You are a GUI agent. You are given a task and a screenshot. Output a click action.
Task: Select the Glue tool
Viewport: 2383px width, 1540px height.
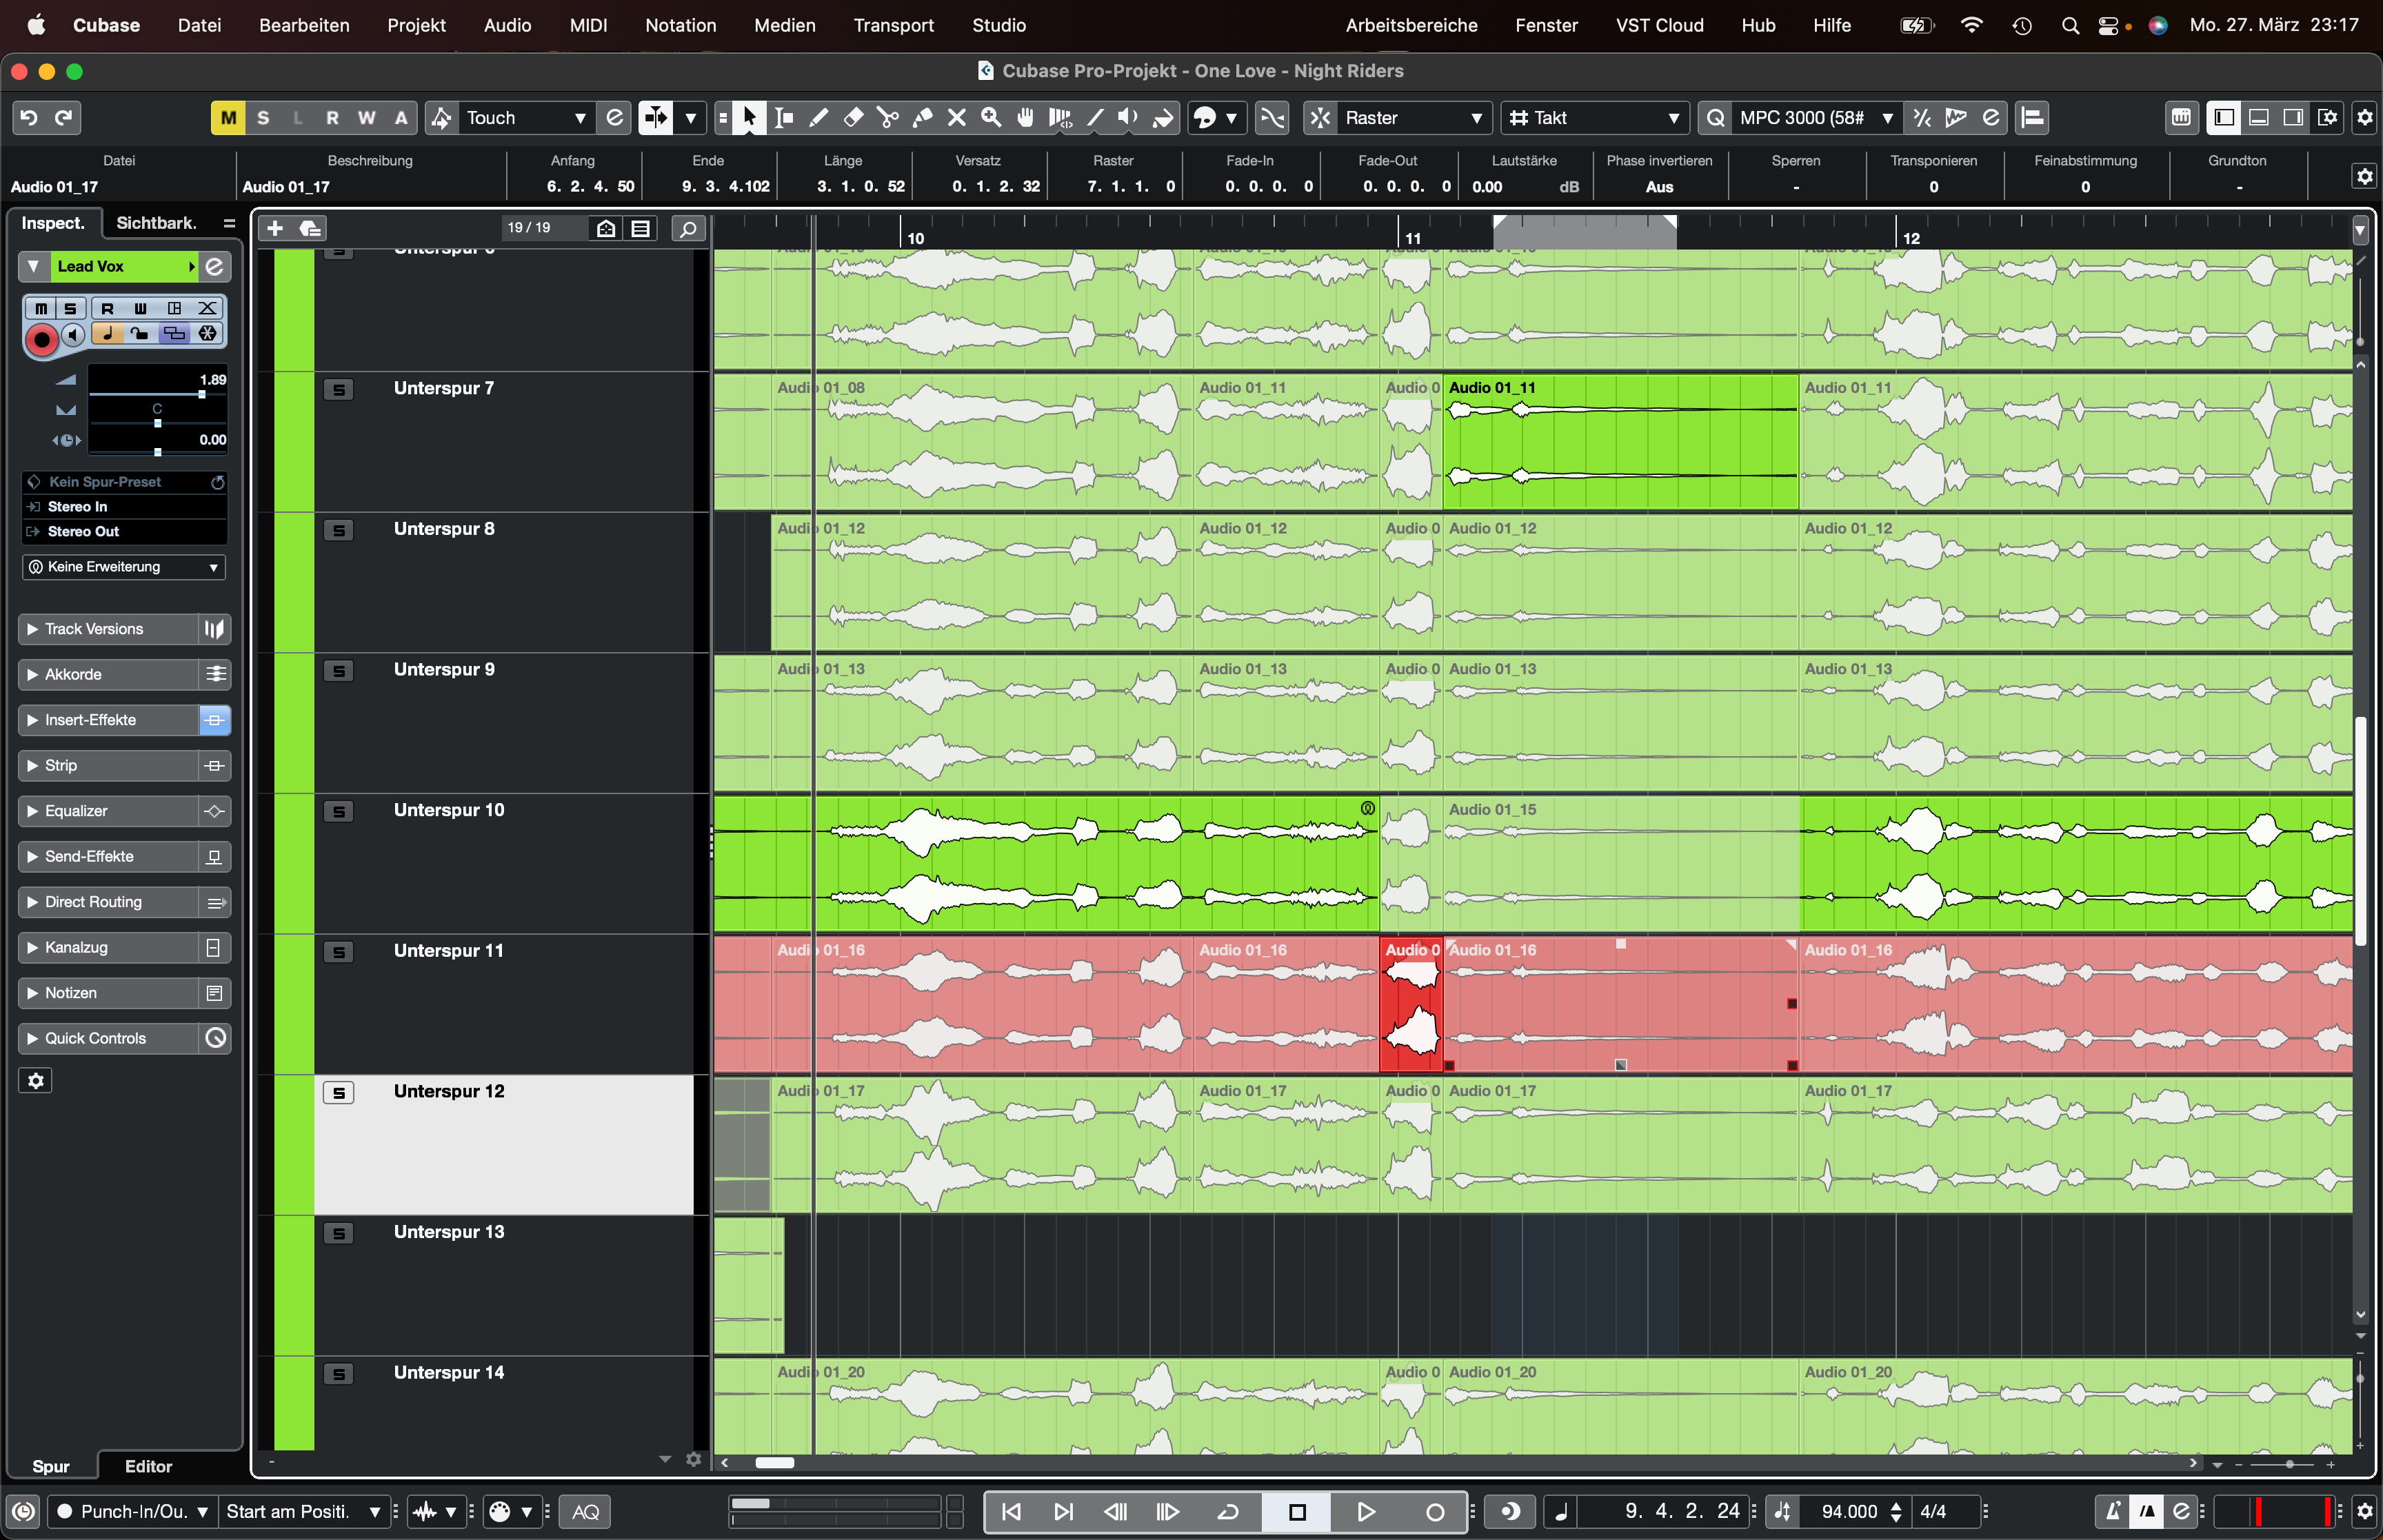922,118
